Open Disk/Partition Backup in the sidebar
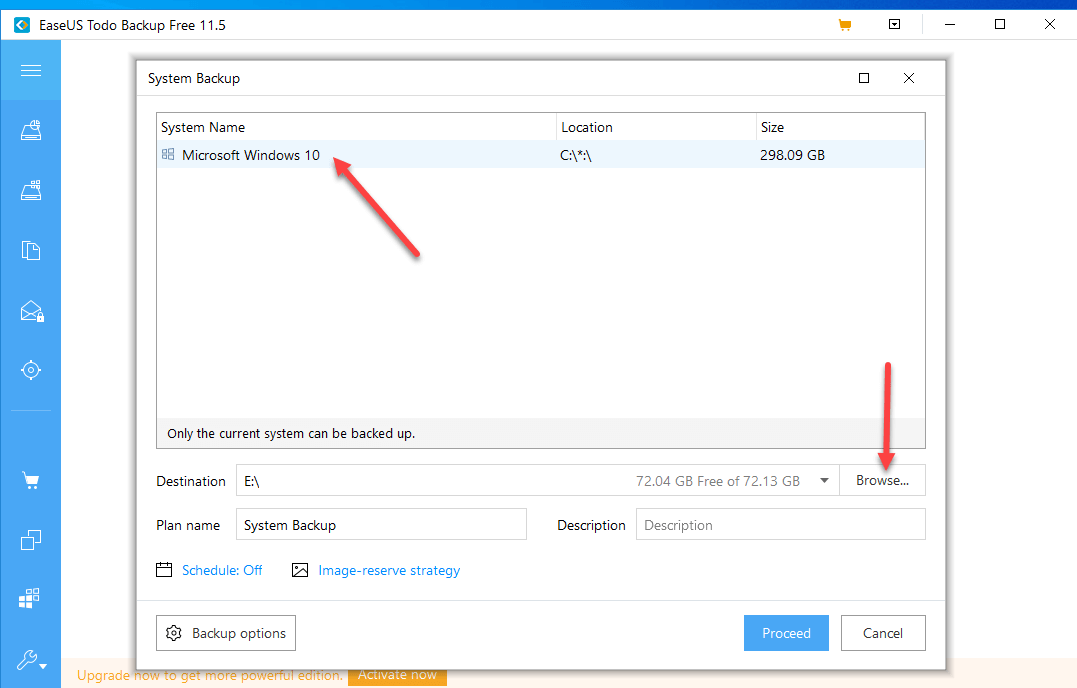The width and height of the screenshot is (1077, 688). (x=31, y=130)
